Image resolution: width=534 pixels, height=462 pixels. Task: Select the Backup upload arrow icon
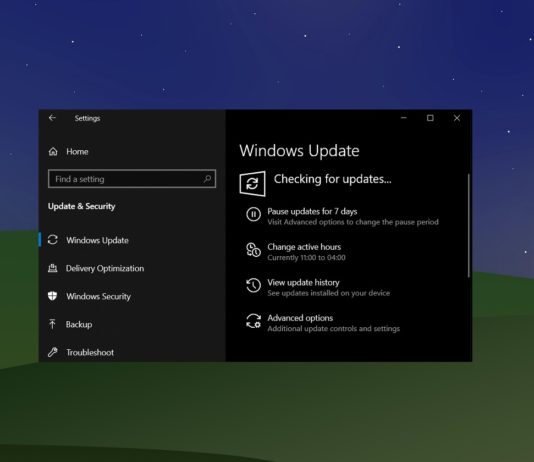[52, 324]
